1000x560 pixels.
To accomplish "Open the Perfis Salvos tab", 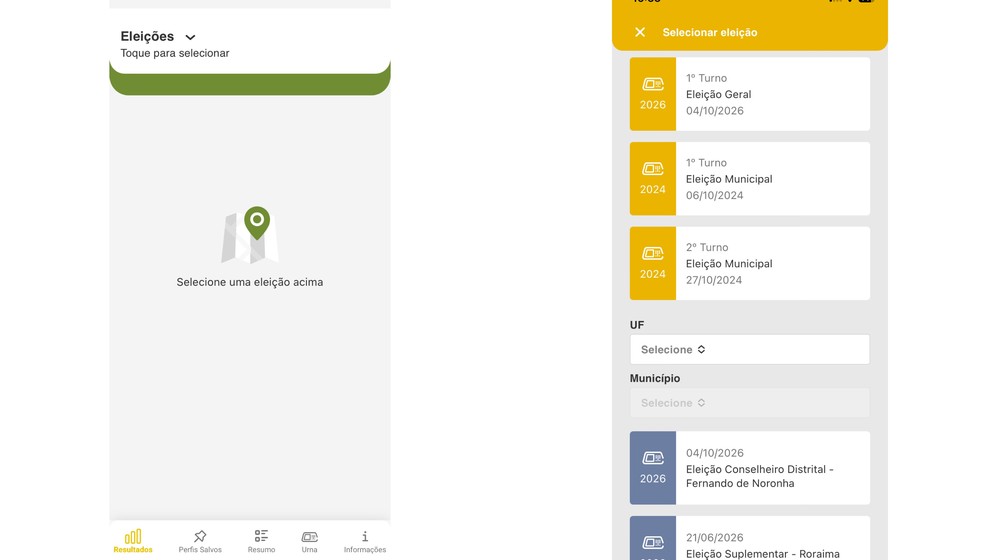I will point(200,540).
